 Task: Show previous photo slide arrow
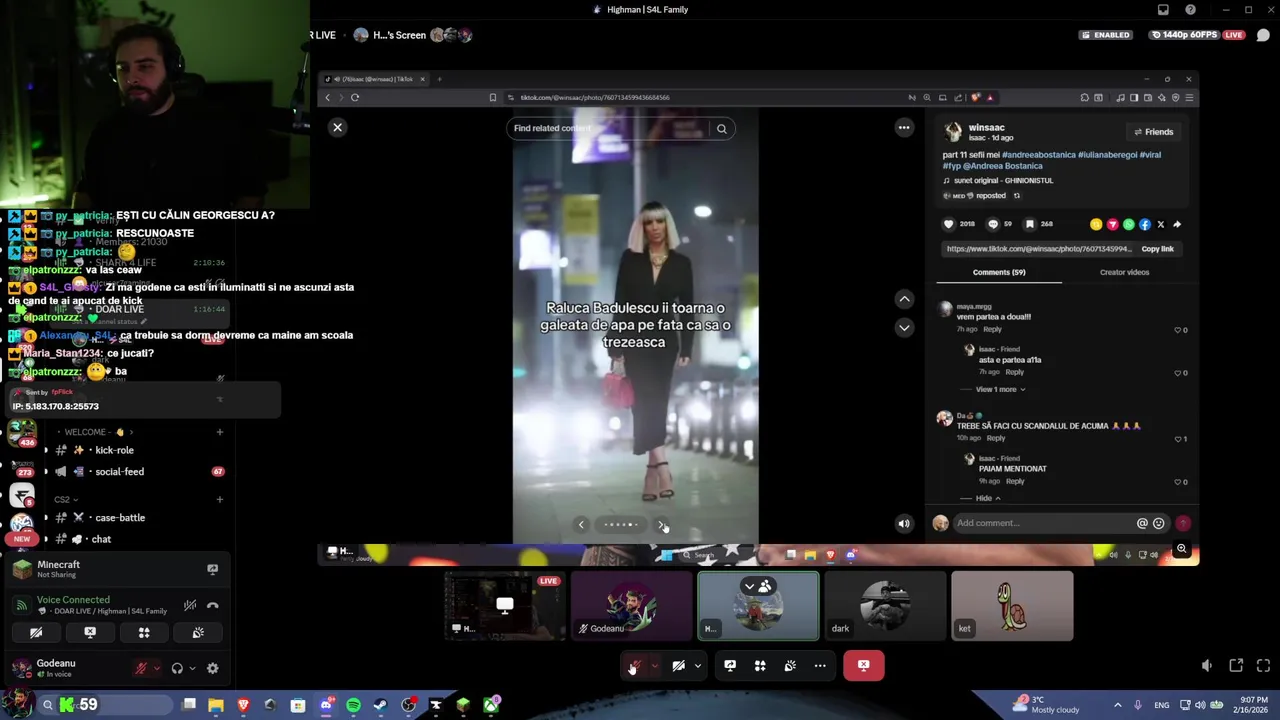(x=581, y=524)
